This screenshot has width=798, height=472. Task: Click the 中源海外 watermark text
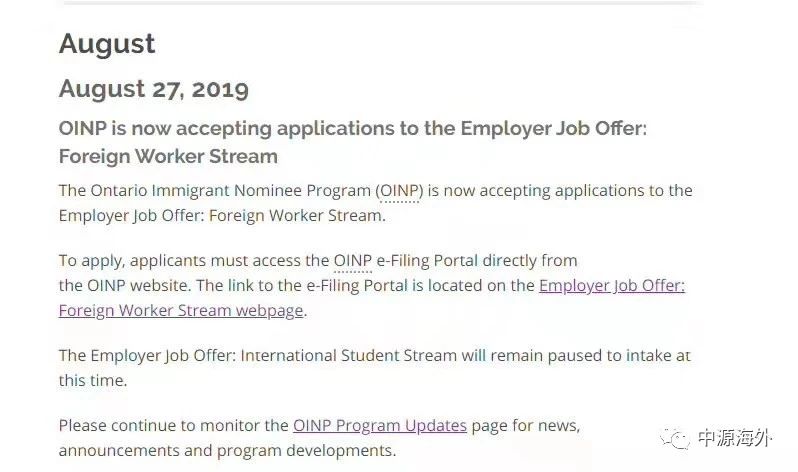734,438
